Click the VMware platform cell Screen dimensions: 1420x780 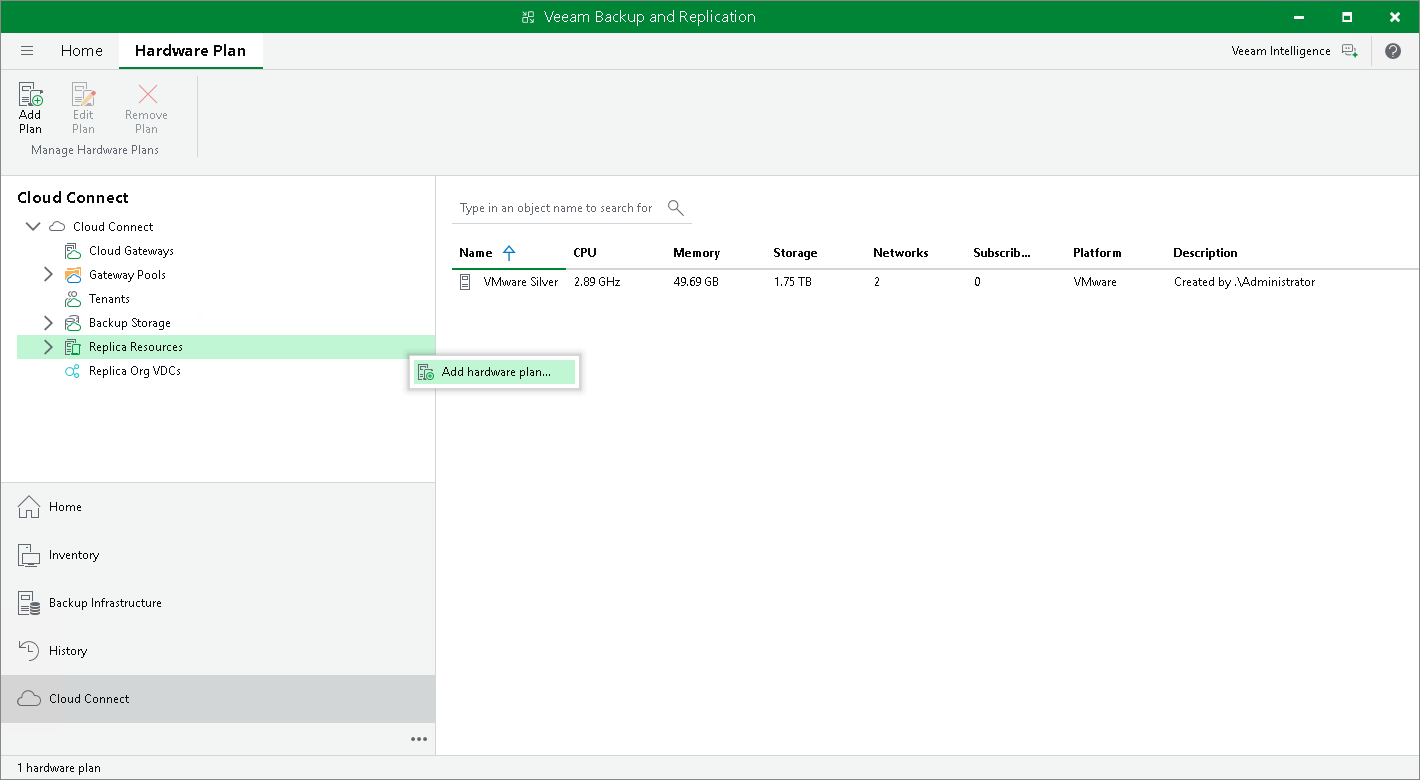[x=1095, y=282]
